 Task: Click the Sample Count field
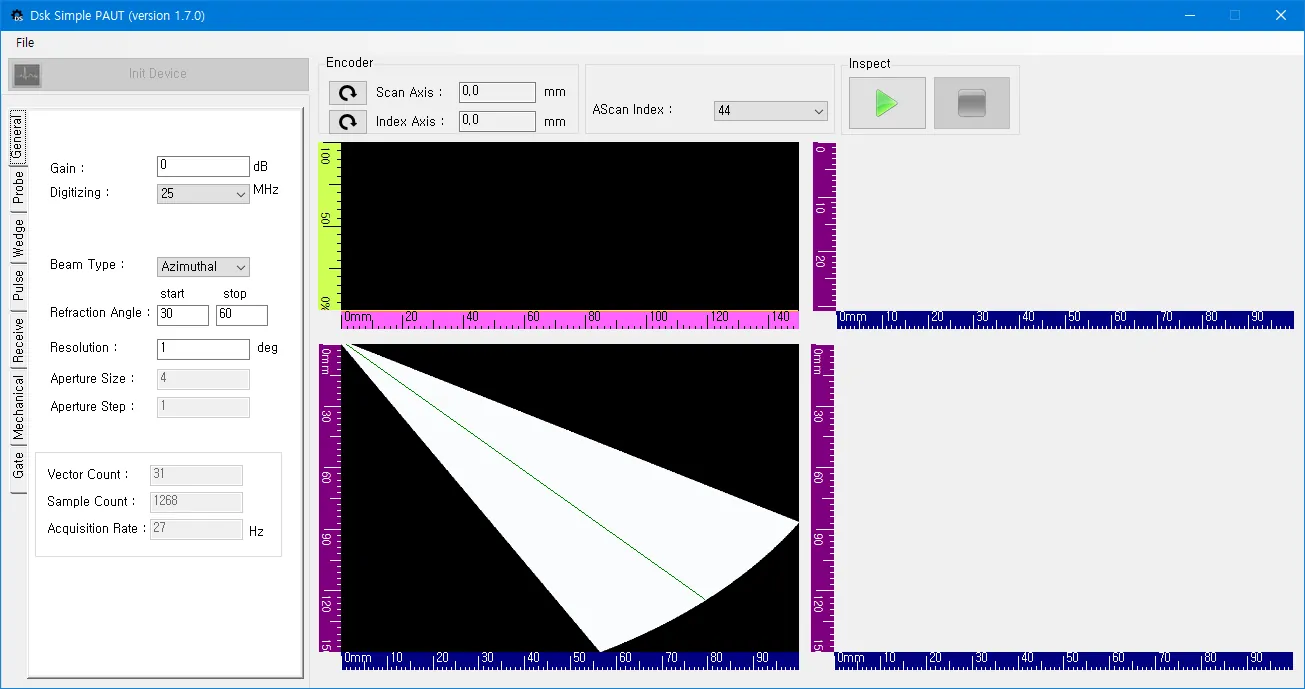tap(196, 502)
